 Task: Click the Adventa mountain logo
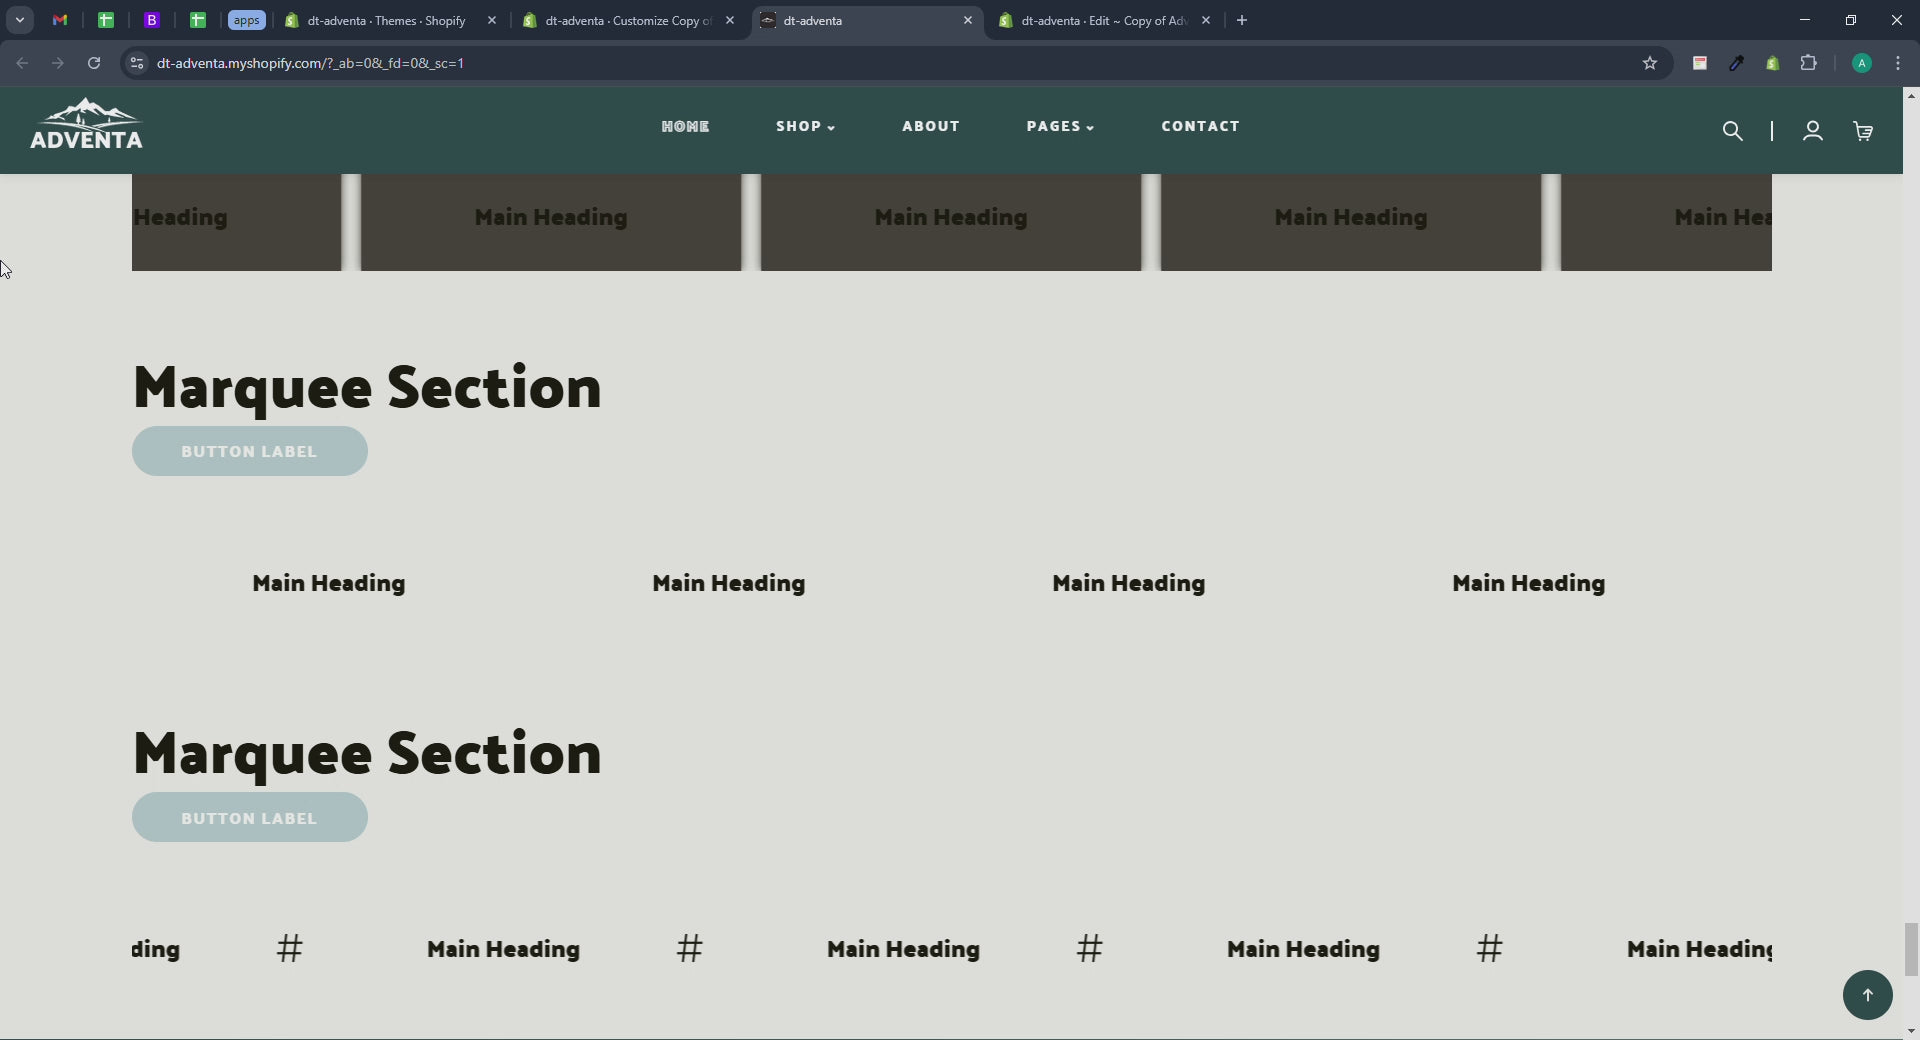click(86, 125)
